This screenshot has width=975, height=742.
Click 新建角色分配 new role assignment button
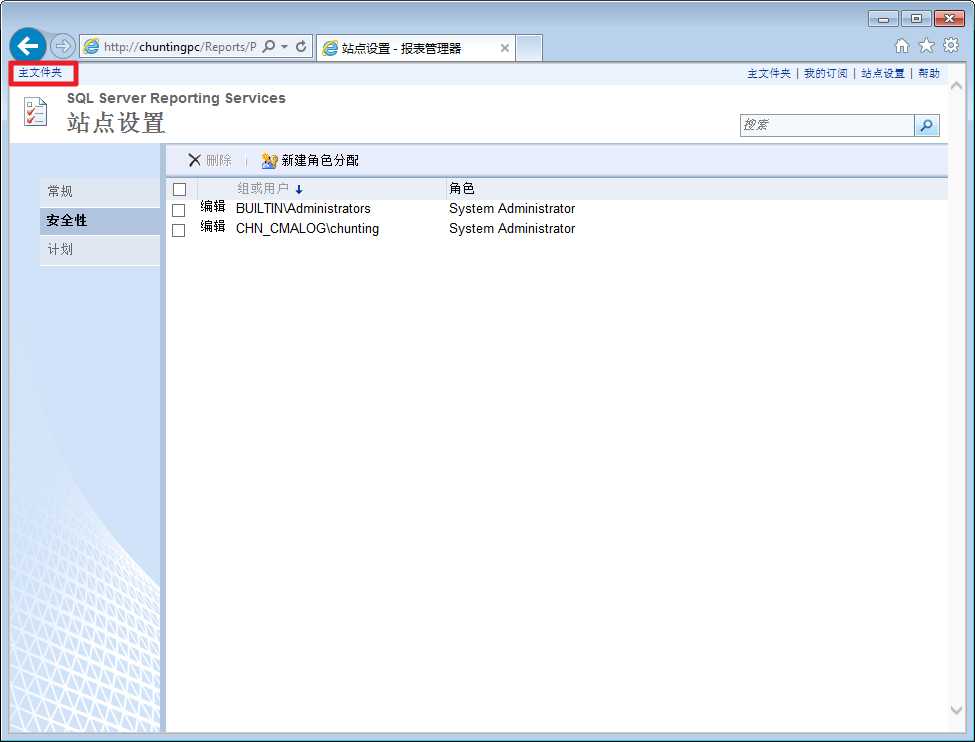coord(310,160)
